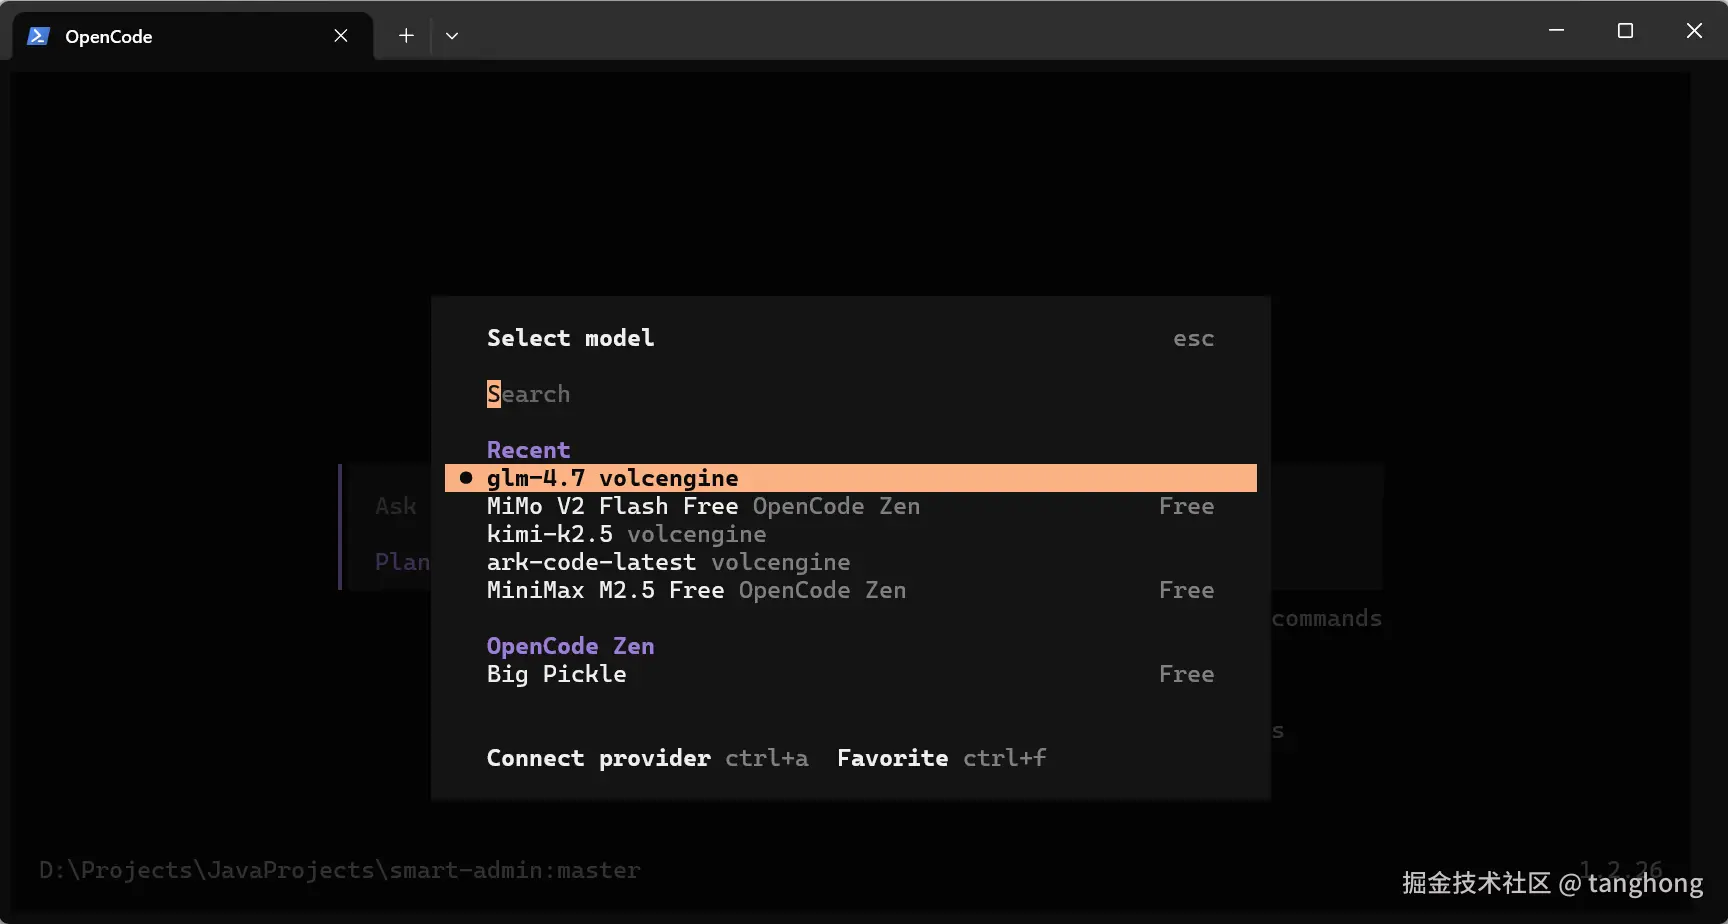The width and height of the screenshot is (1728, 924).
Task: Open a new terminal tab
Action: click(x=406, y=36)
